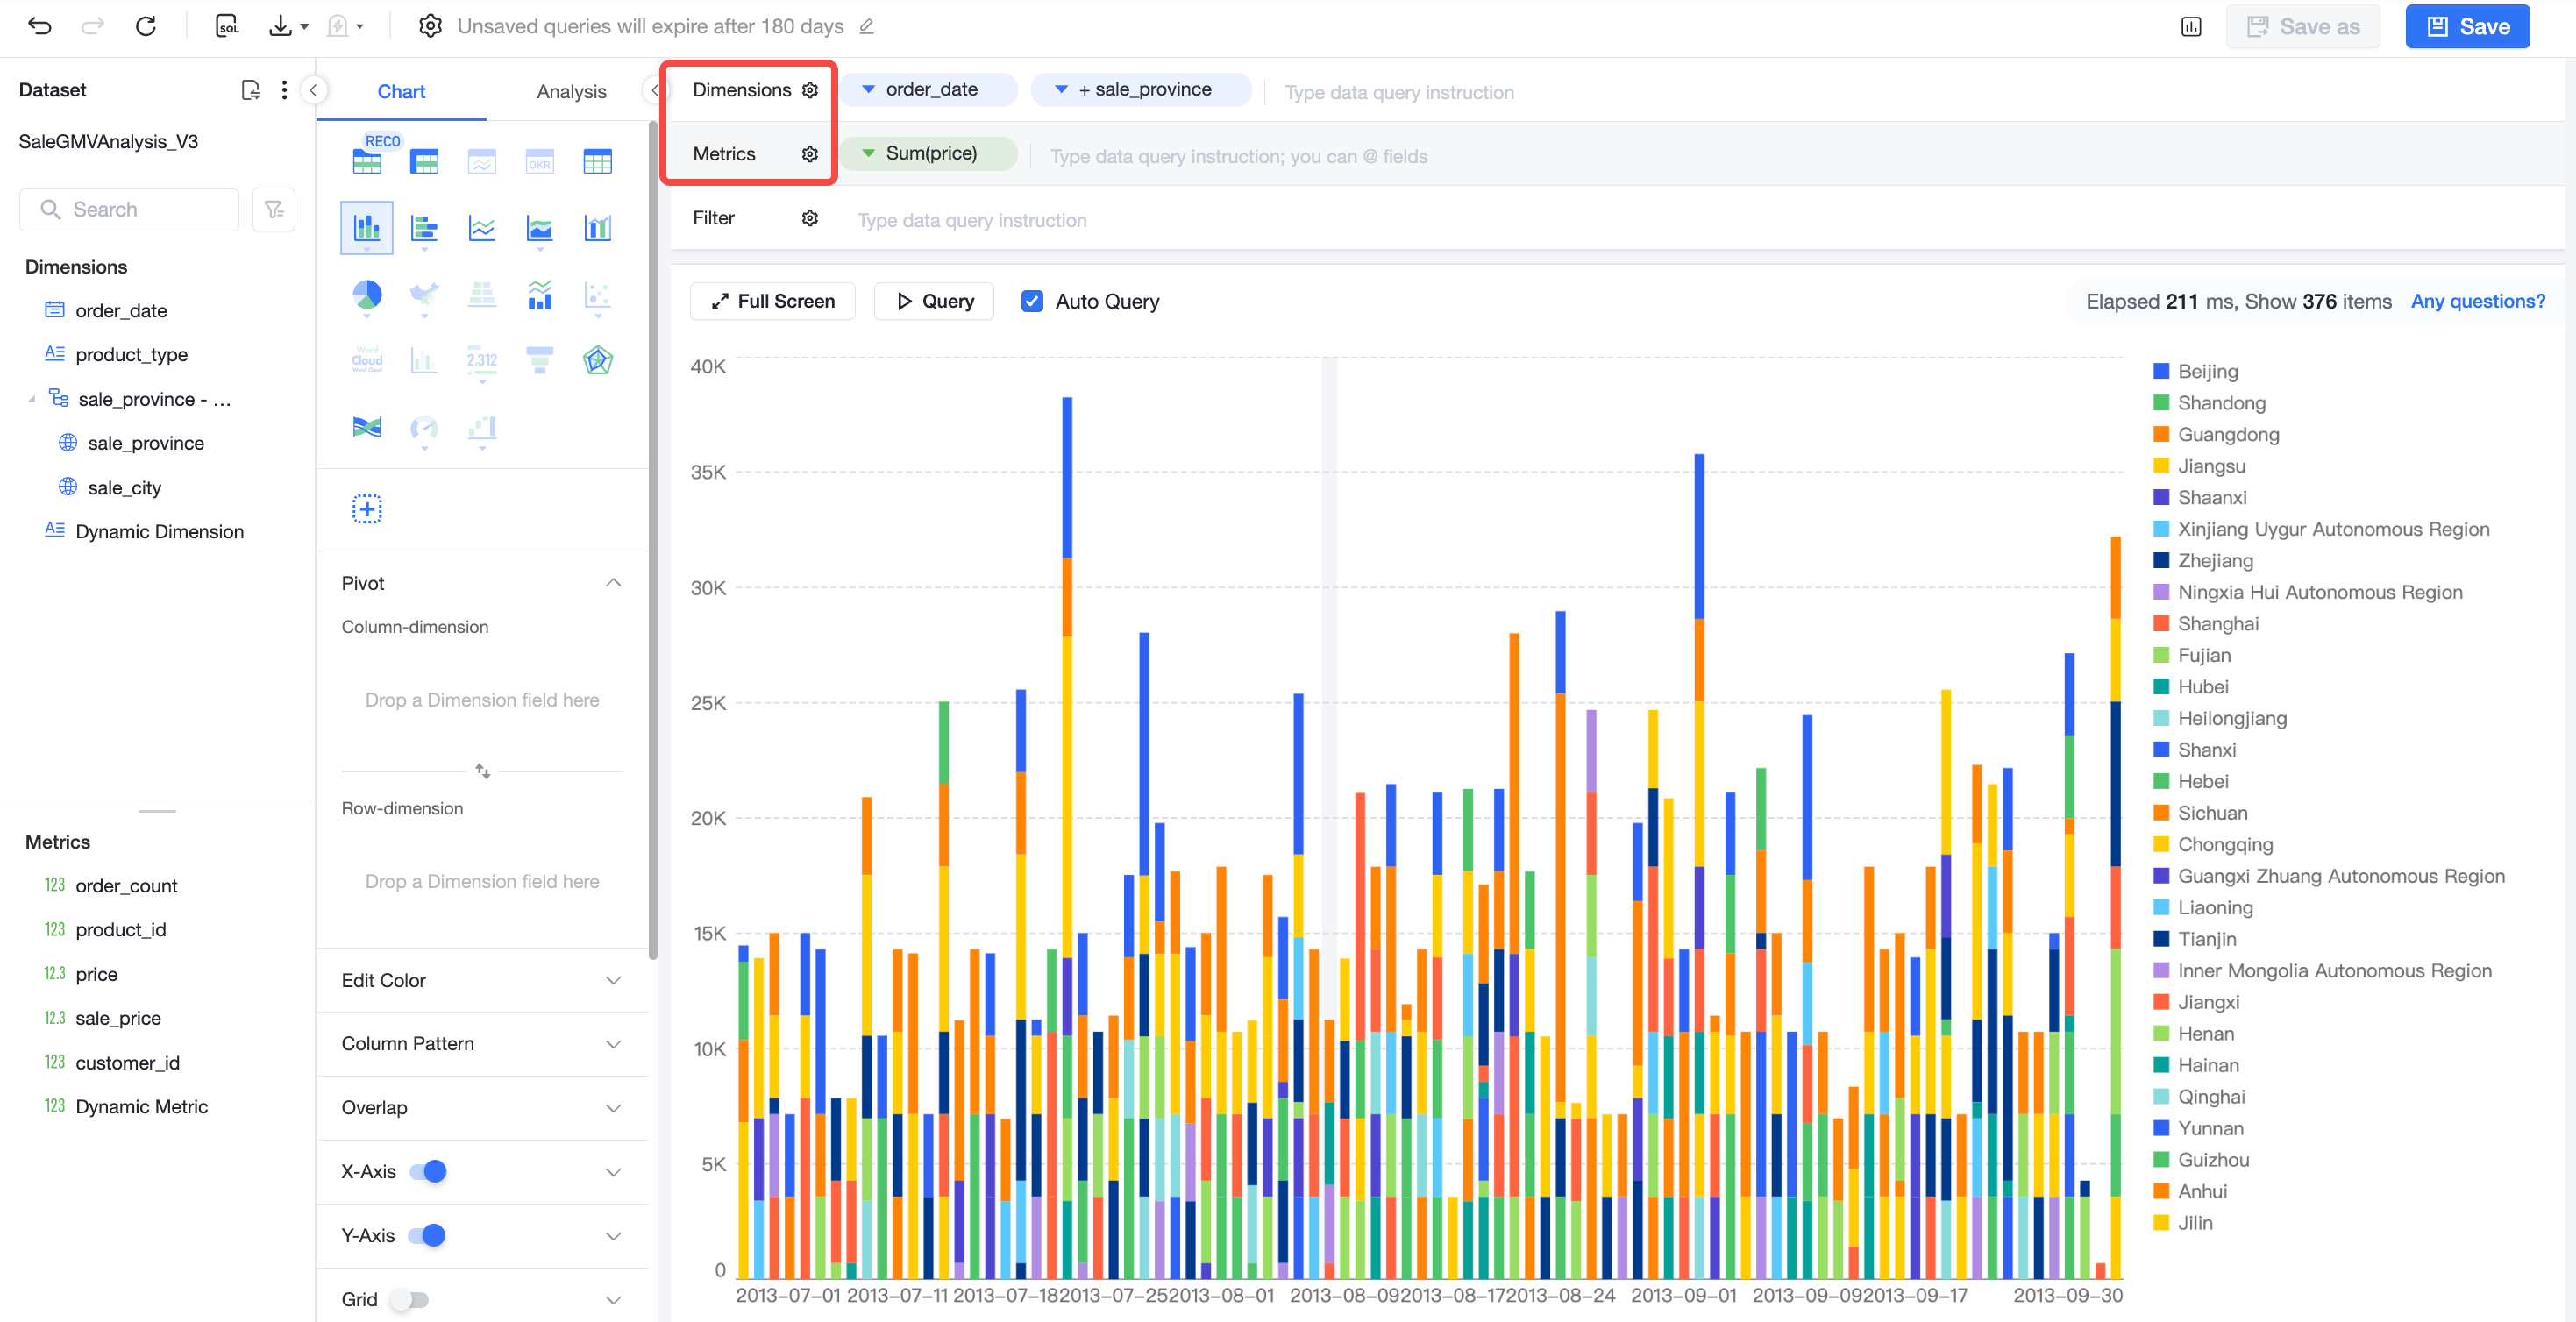Expand the Edit Color section
The height and width of the screenshot is (1322, 2576).
[x=482, y=980]
